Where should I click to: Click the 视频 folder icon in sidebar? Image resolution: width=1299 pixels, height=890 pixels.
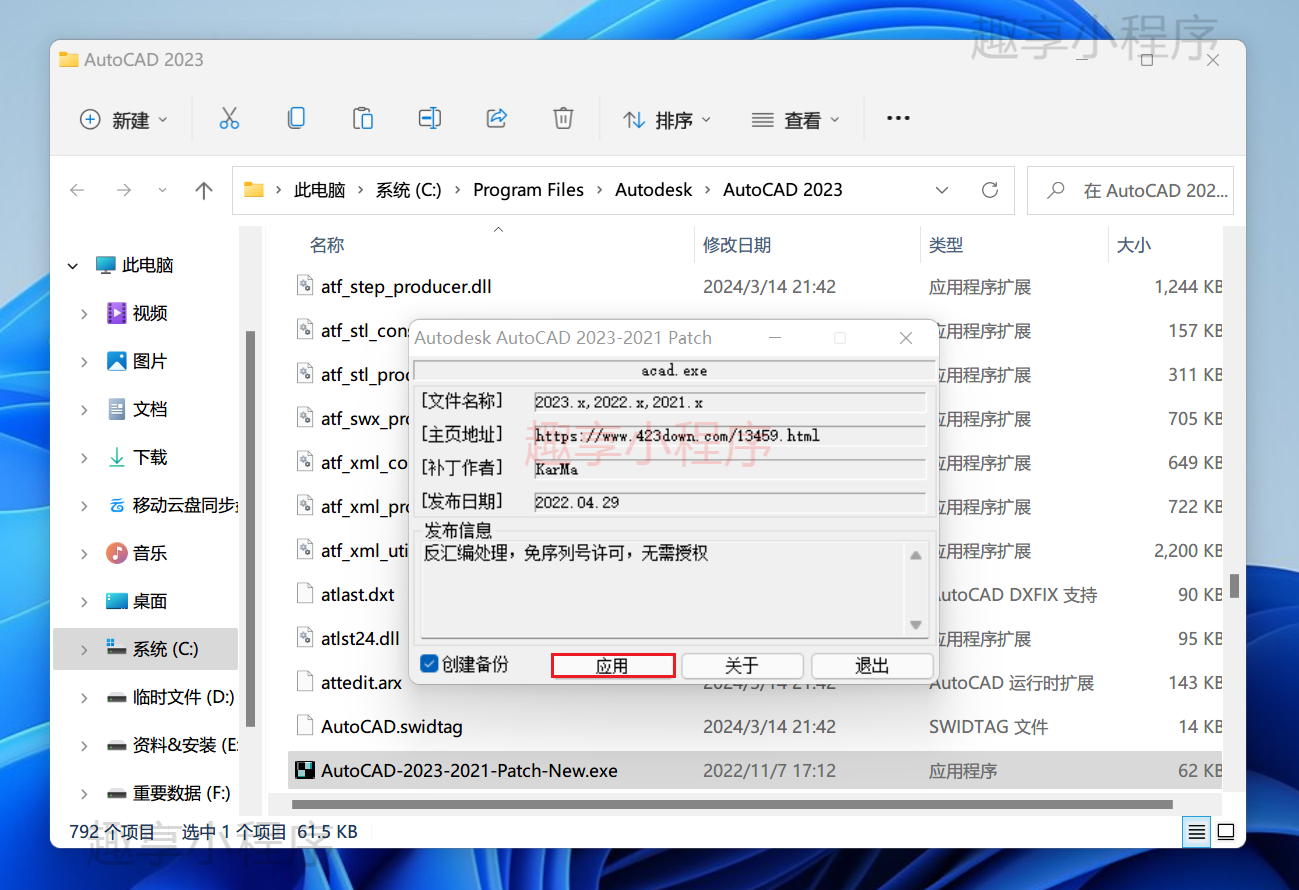[x=116, y=313]
